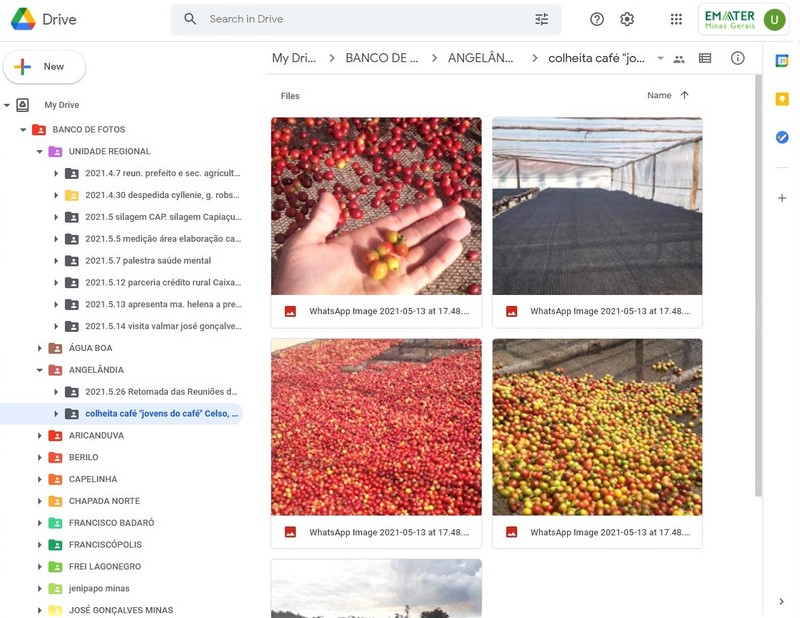
Task: Collapse the ANGELÂNDIA folder
Action: coord(39,370)
